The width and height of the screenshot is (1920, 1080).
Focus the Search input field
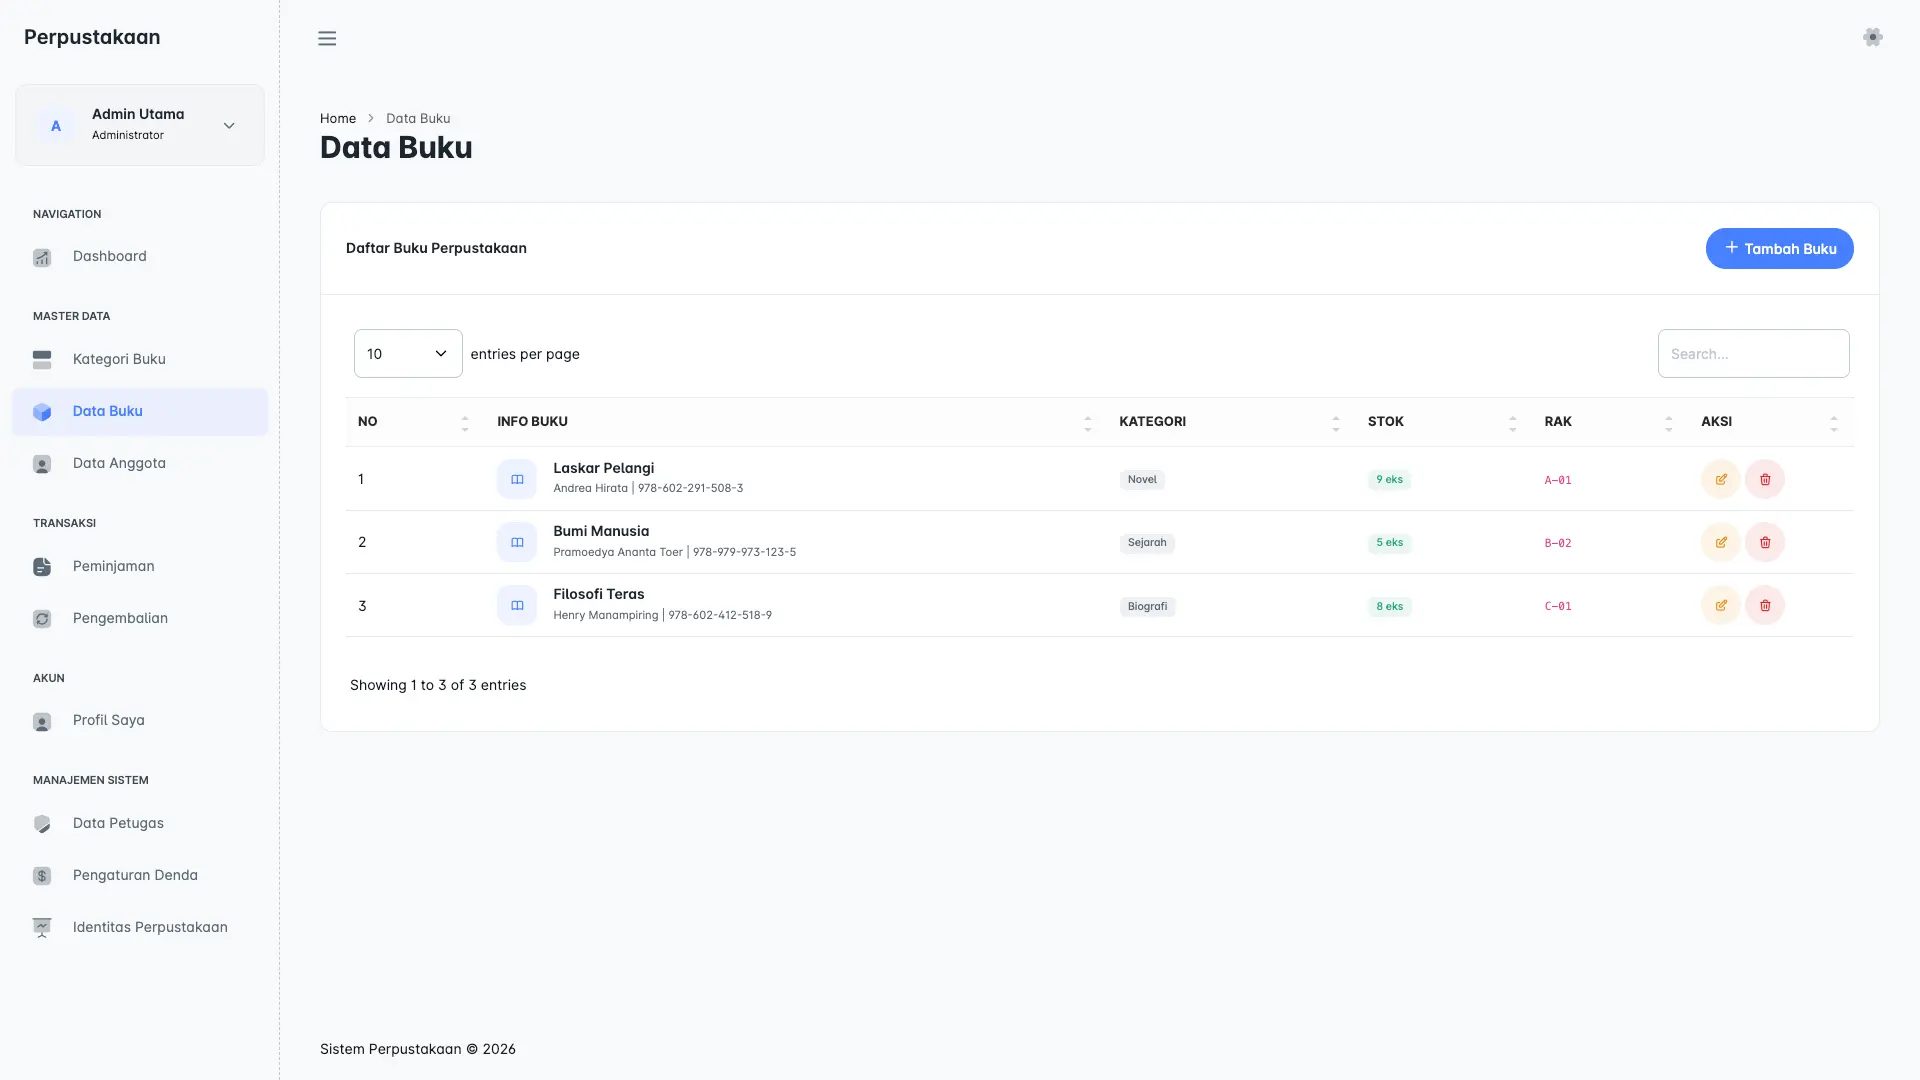(1753, 353)
